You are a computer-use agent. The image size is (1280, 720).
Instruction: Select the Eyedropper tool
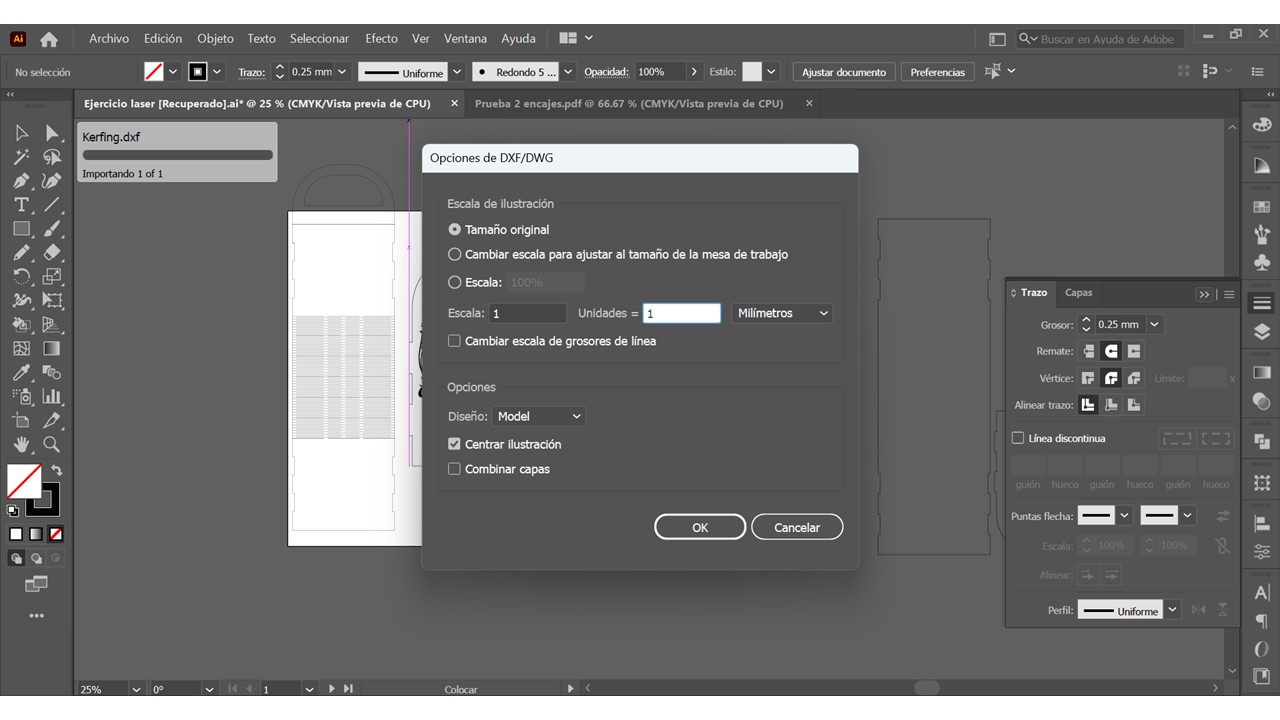[21, 373]
